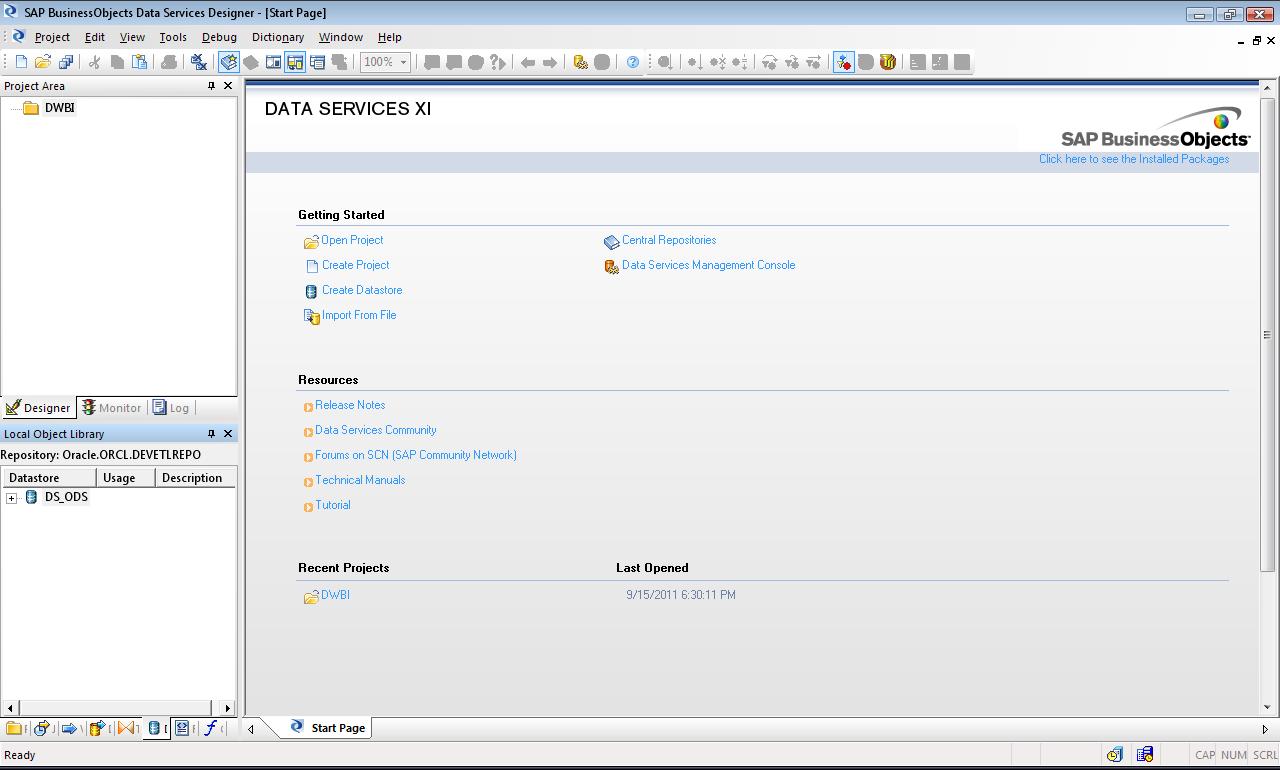The width and height of the screenshot is (1280, 770).
Task: Click the Create Project link
Action: [x=355, y=265]
